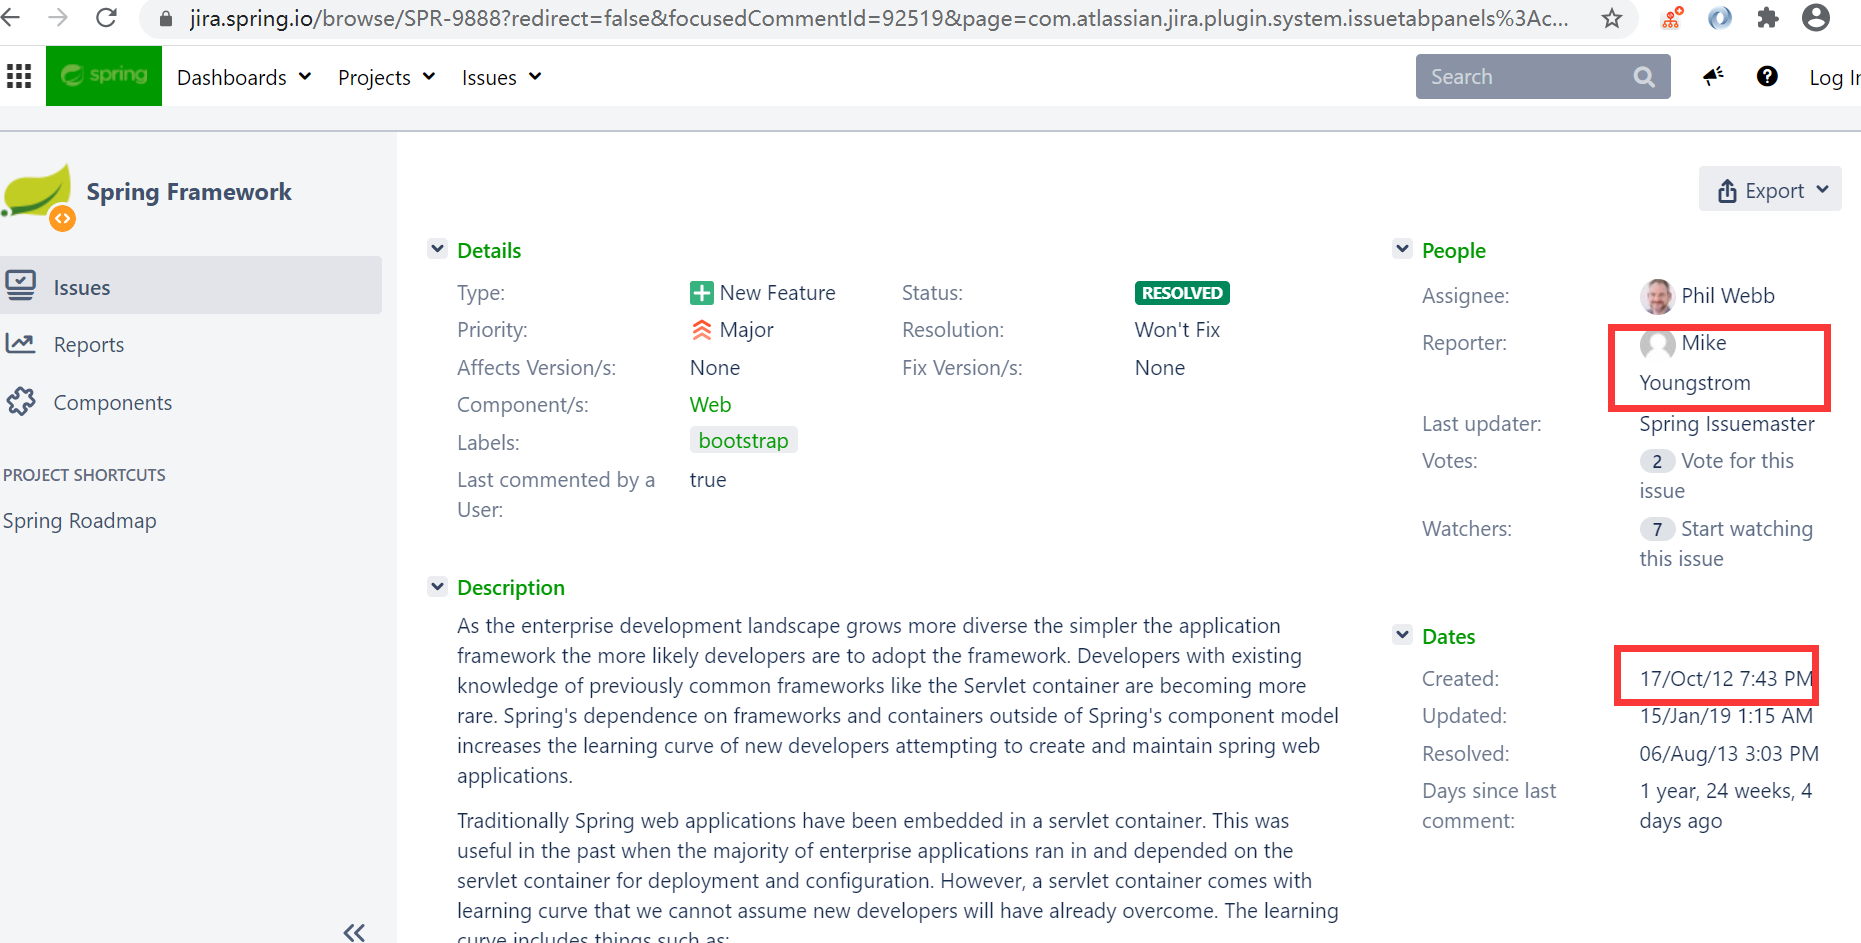
Task: Open the Dashboards dropdown menu
Action: tap(244, 77)
